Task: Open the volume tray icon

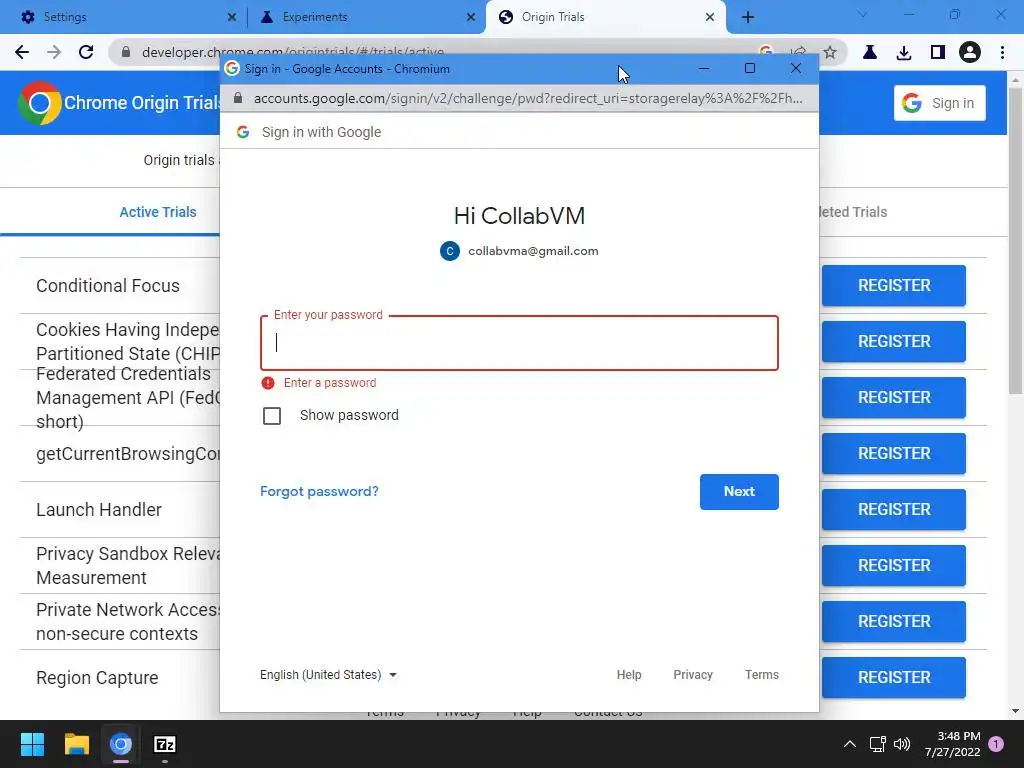Action: click(x=902, y=744)
